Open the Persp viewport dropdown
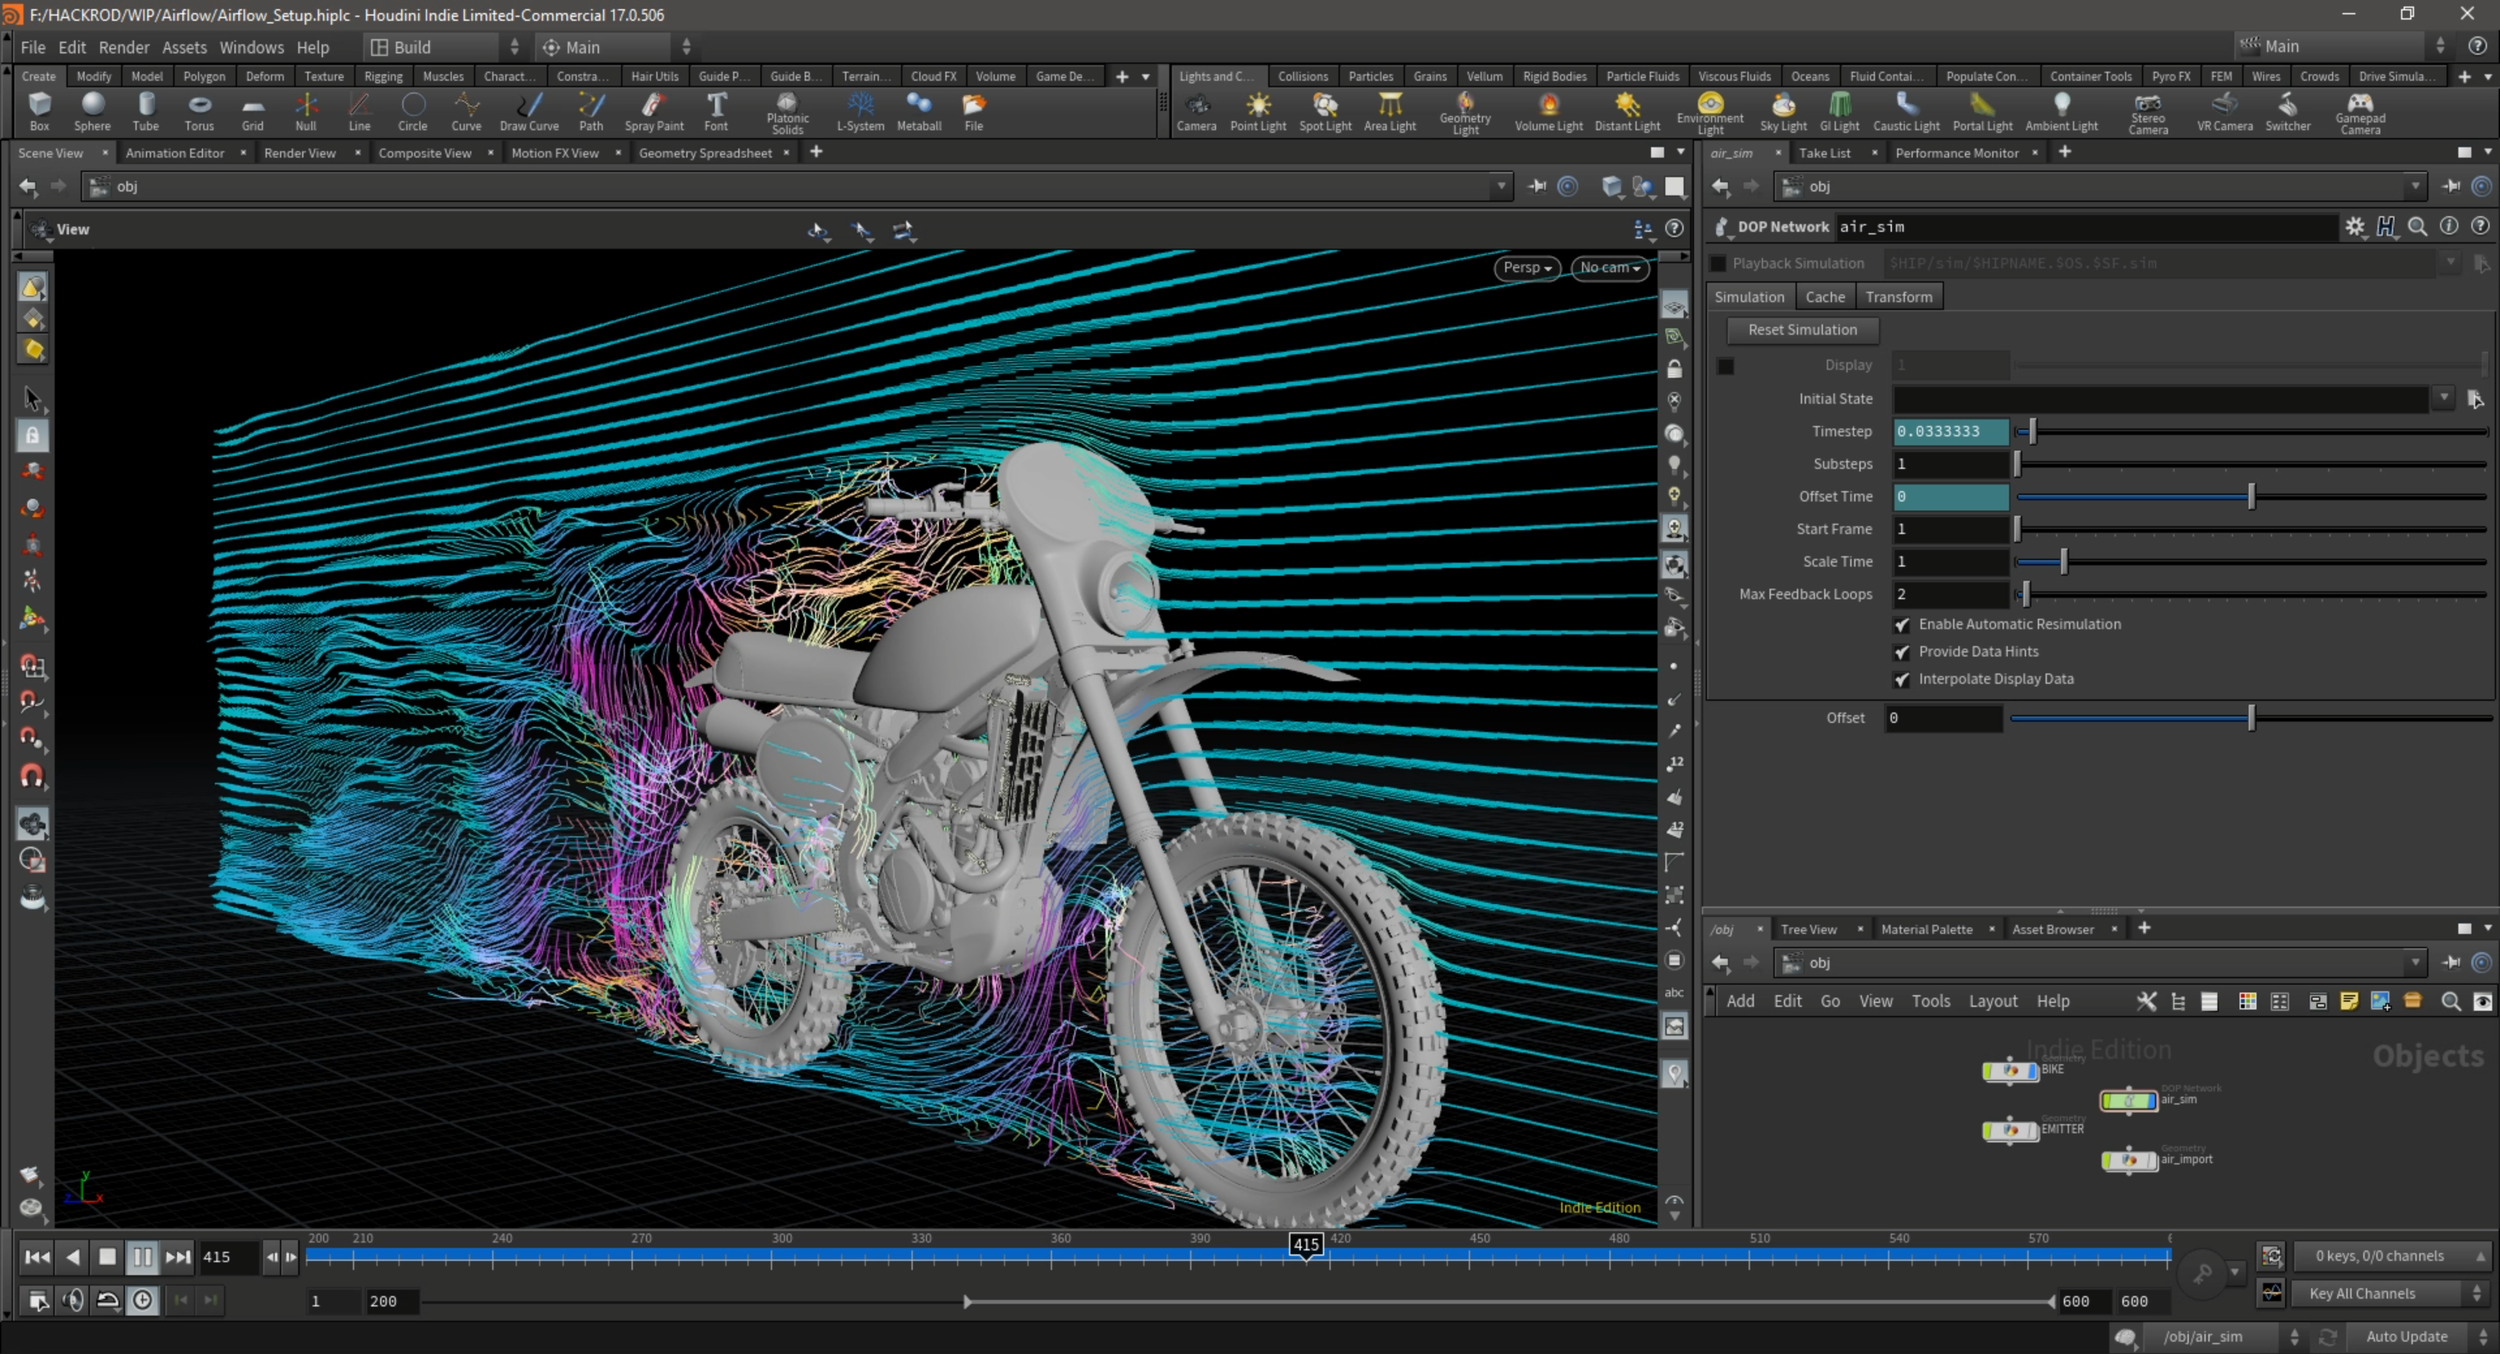Viewport: 2500px width, 1354px height. point(1526,268)
